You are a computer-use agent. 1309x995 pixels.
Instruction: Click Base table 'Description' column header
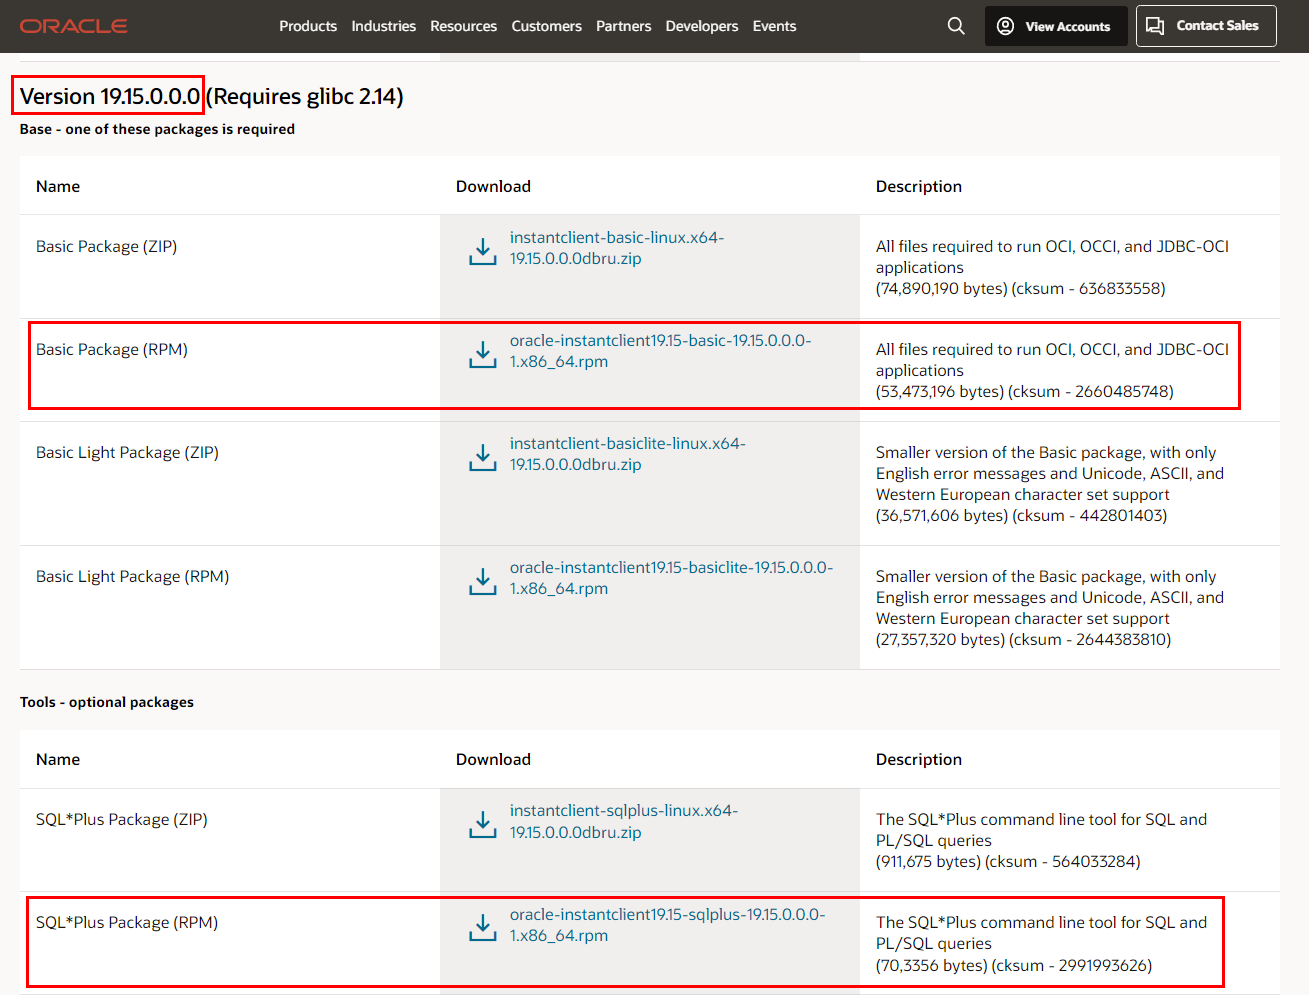point(919,186)
